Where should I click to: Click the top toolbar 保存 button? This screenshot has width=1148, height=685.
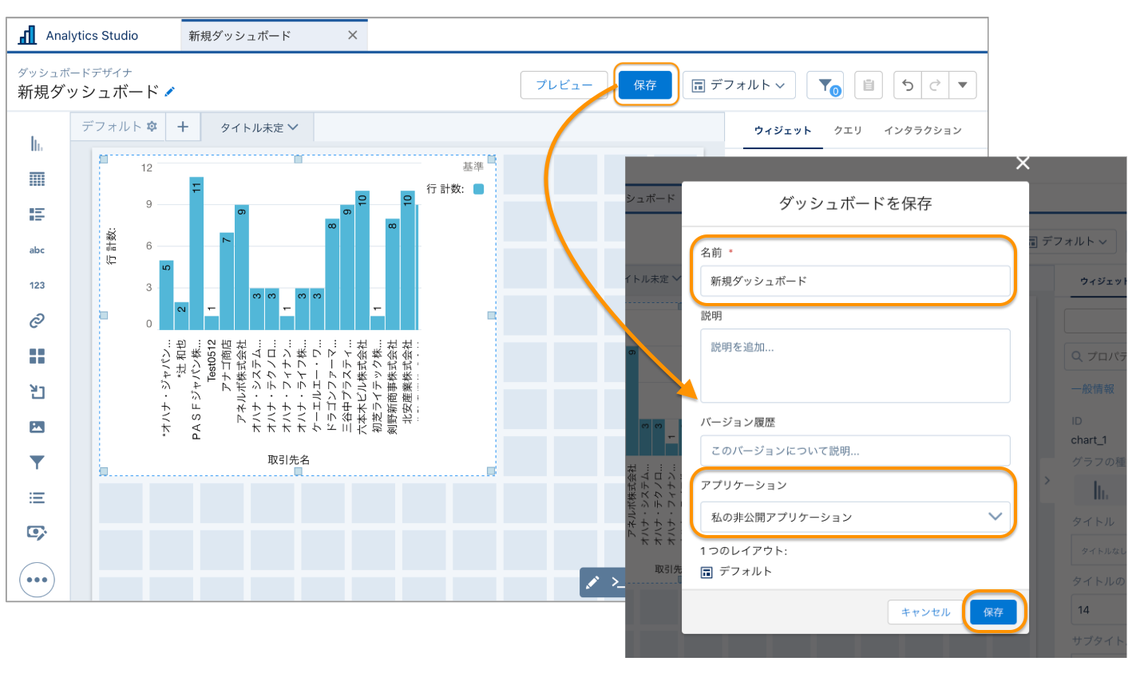pyautogui.click(x=644, y=85)
